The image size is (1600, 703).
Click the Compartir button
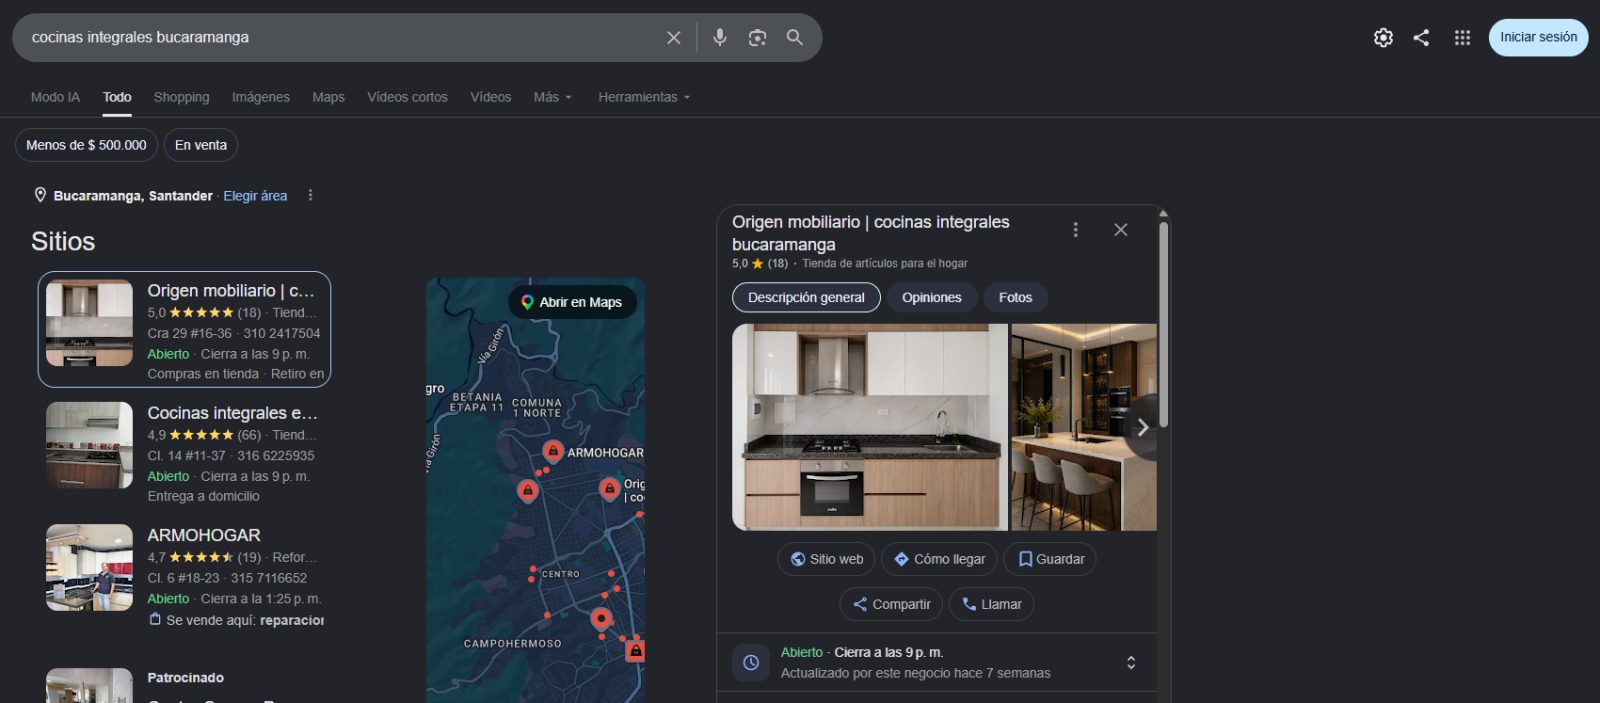click(x=891, y=604)
